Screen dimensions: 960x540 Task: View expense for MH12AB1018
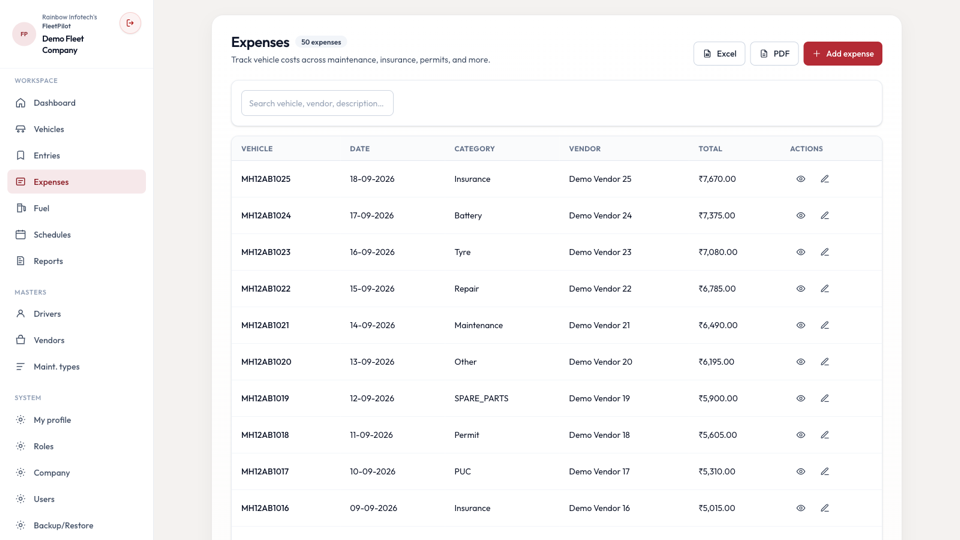[x=800, y=435]
